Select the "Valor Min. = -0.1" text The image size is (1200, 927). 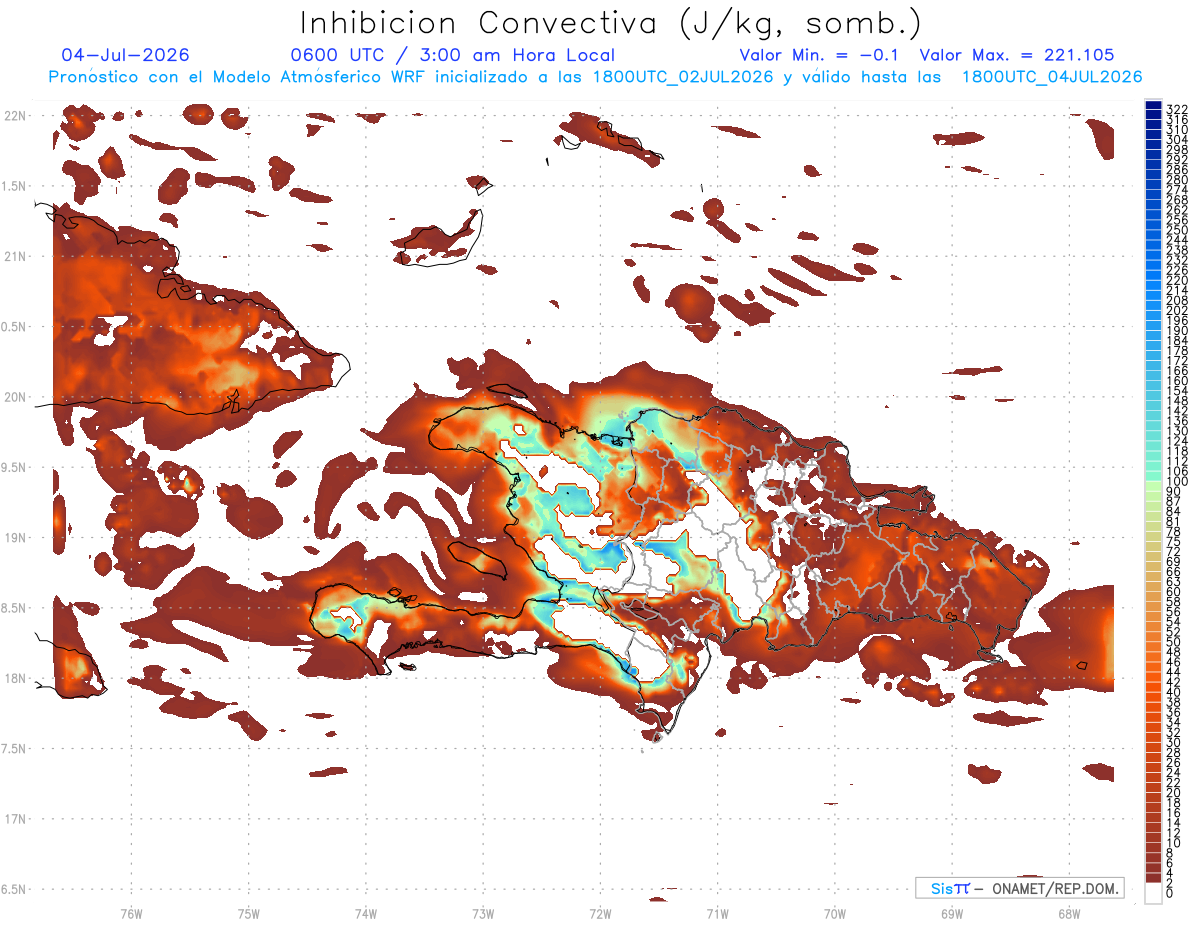[820, 55]
